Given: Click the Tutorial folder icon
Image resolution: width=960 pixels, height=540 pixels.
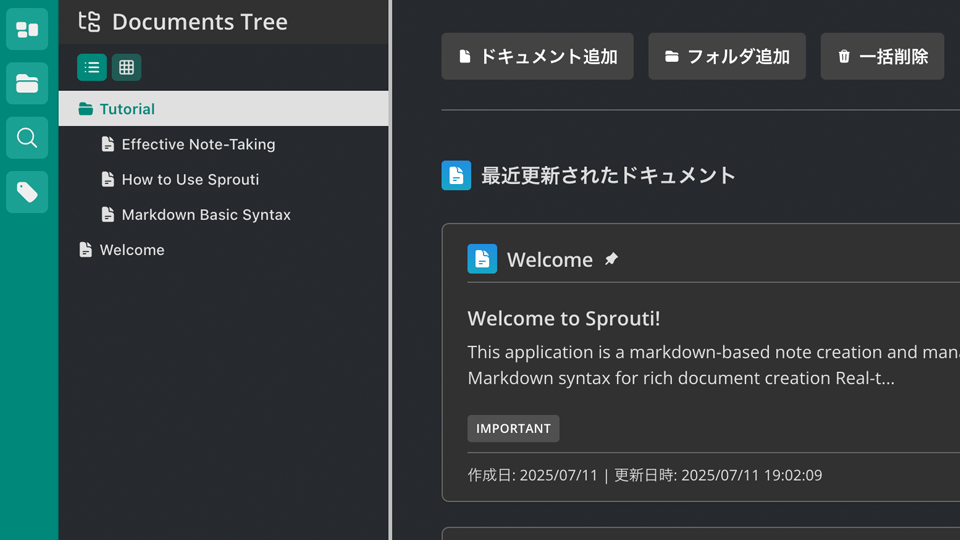Looking at the screenshot, I should click(86, 109).
